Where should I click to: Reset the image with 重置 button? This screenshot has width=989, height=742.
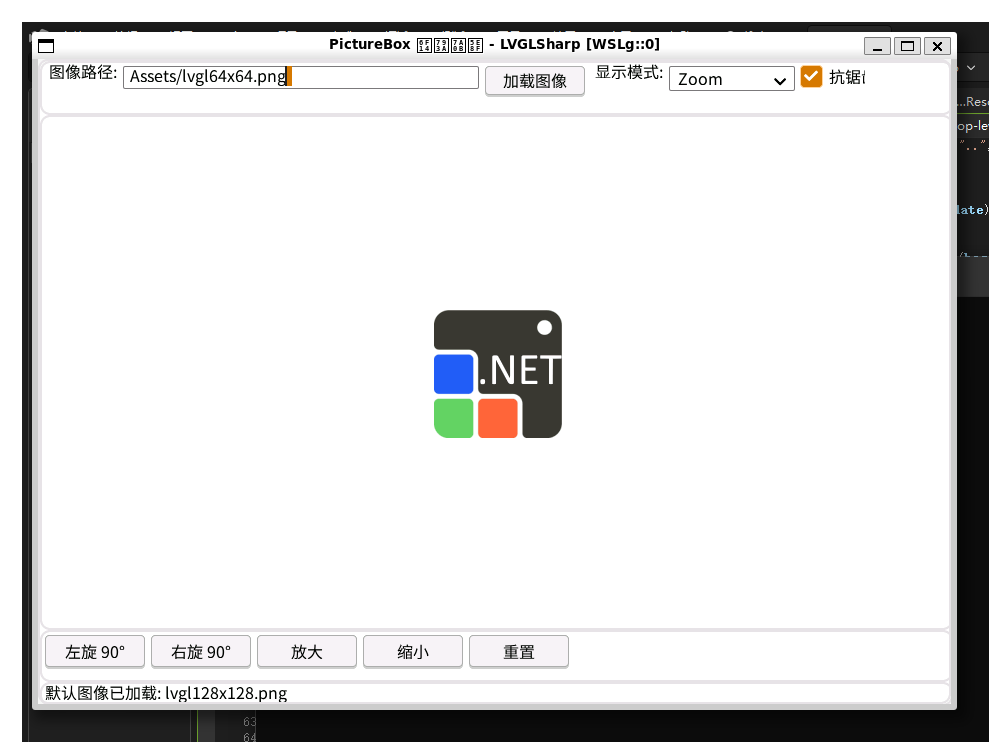(x=519, y=652)
